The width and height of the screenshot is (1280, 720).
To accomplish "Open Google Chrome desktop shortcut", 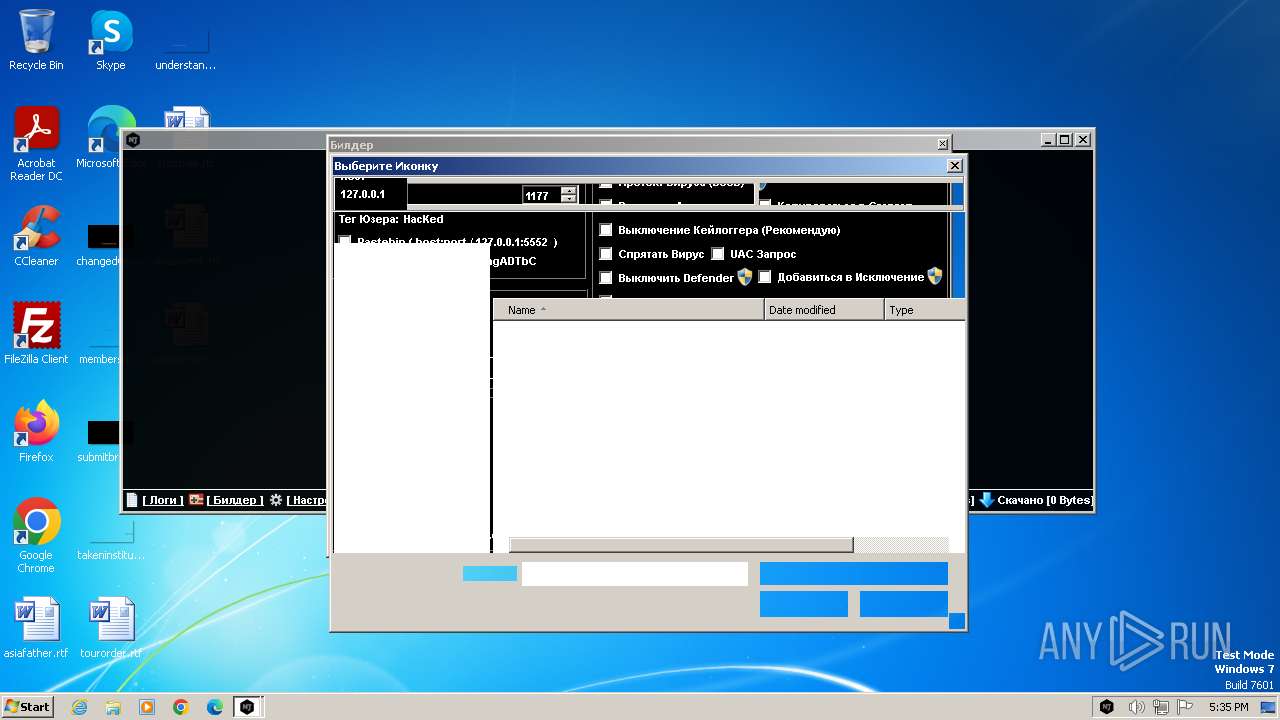I will click(36, 536).
